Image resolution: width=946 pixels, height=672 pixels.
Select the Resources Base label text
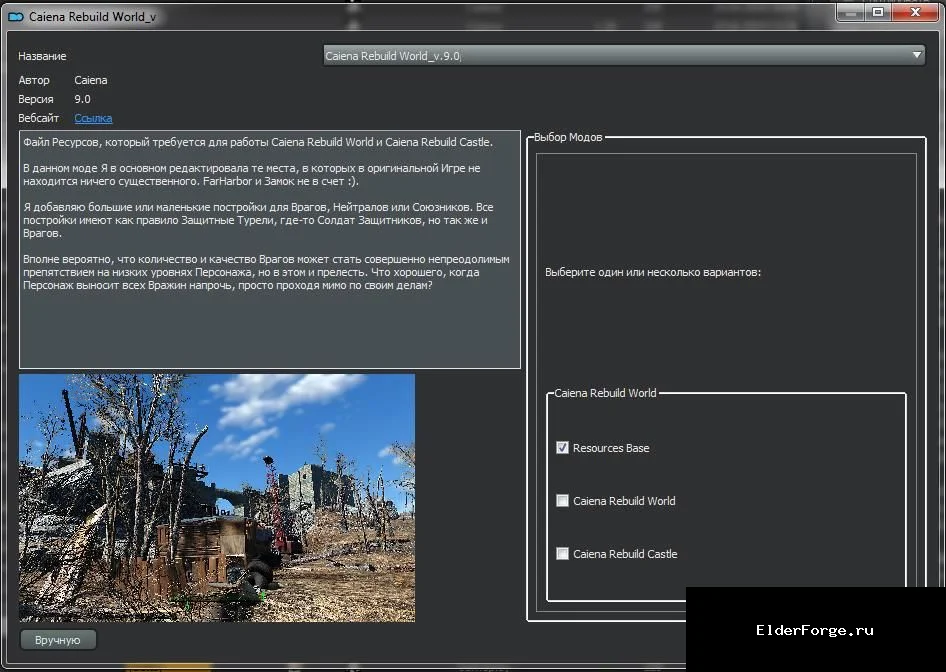[611, 448]
